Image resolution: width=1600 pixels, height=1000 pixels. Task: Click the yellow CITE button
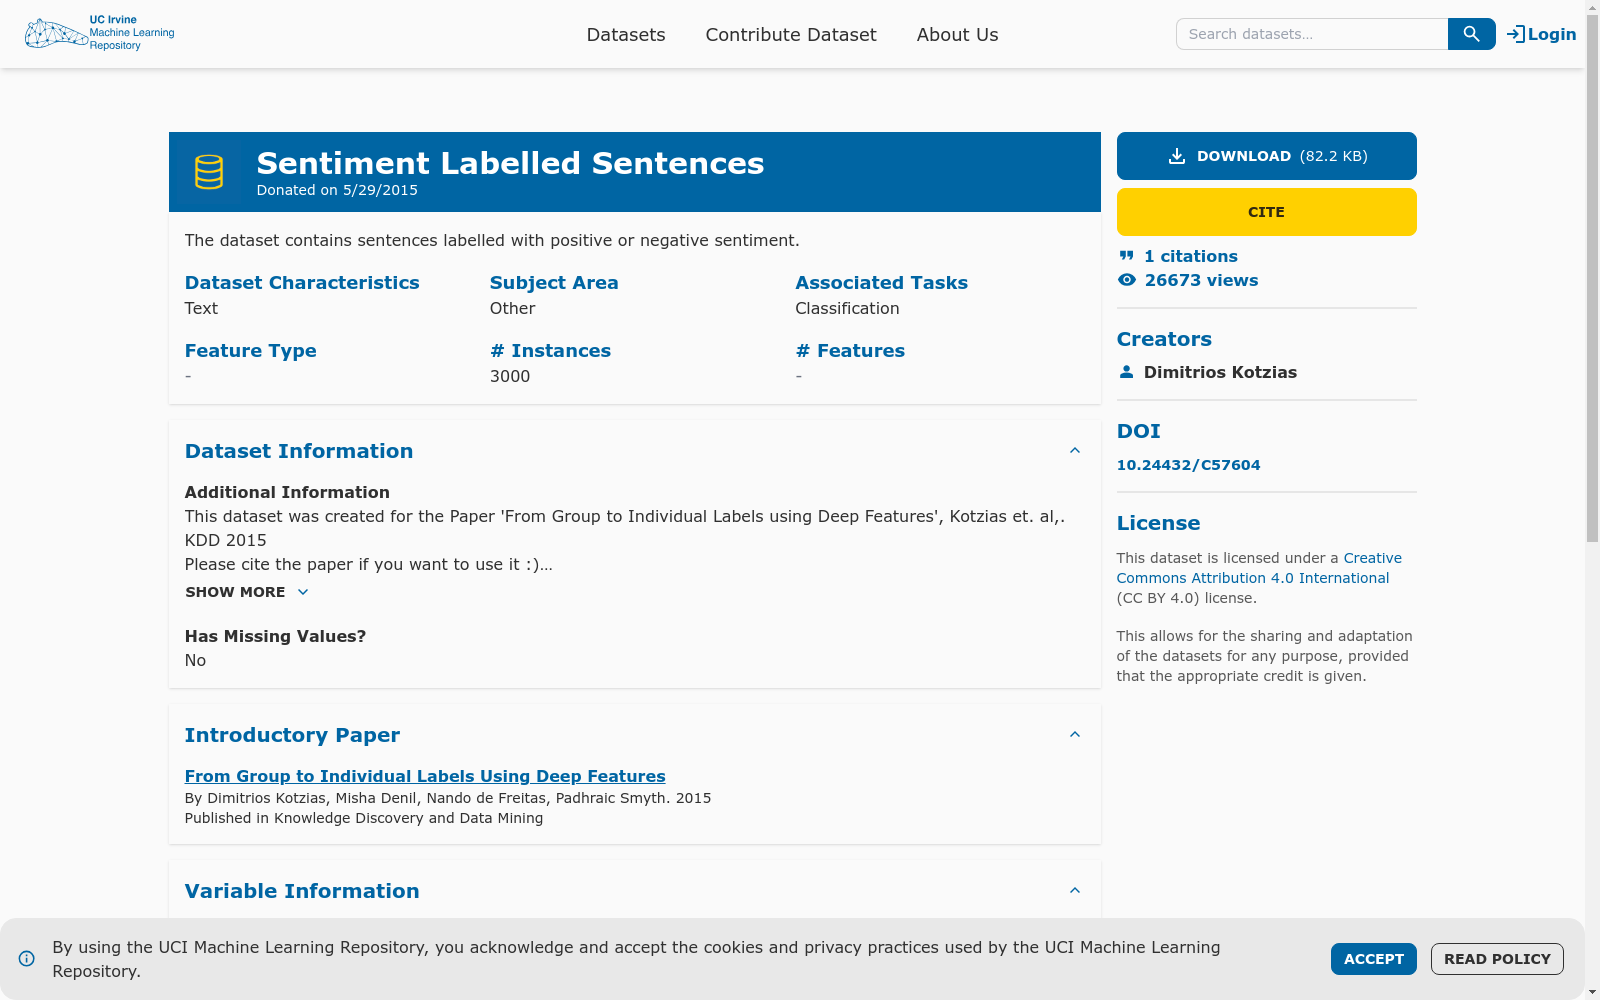[1266, 212]
